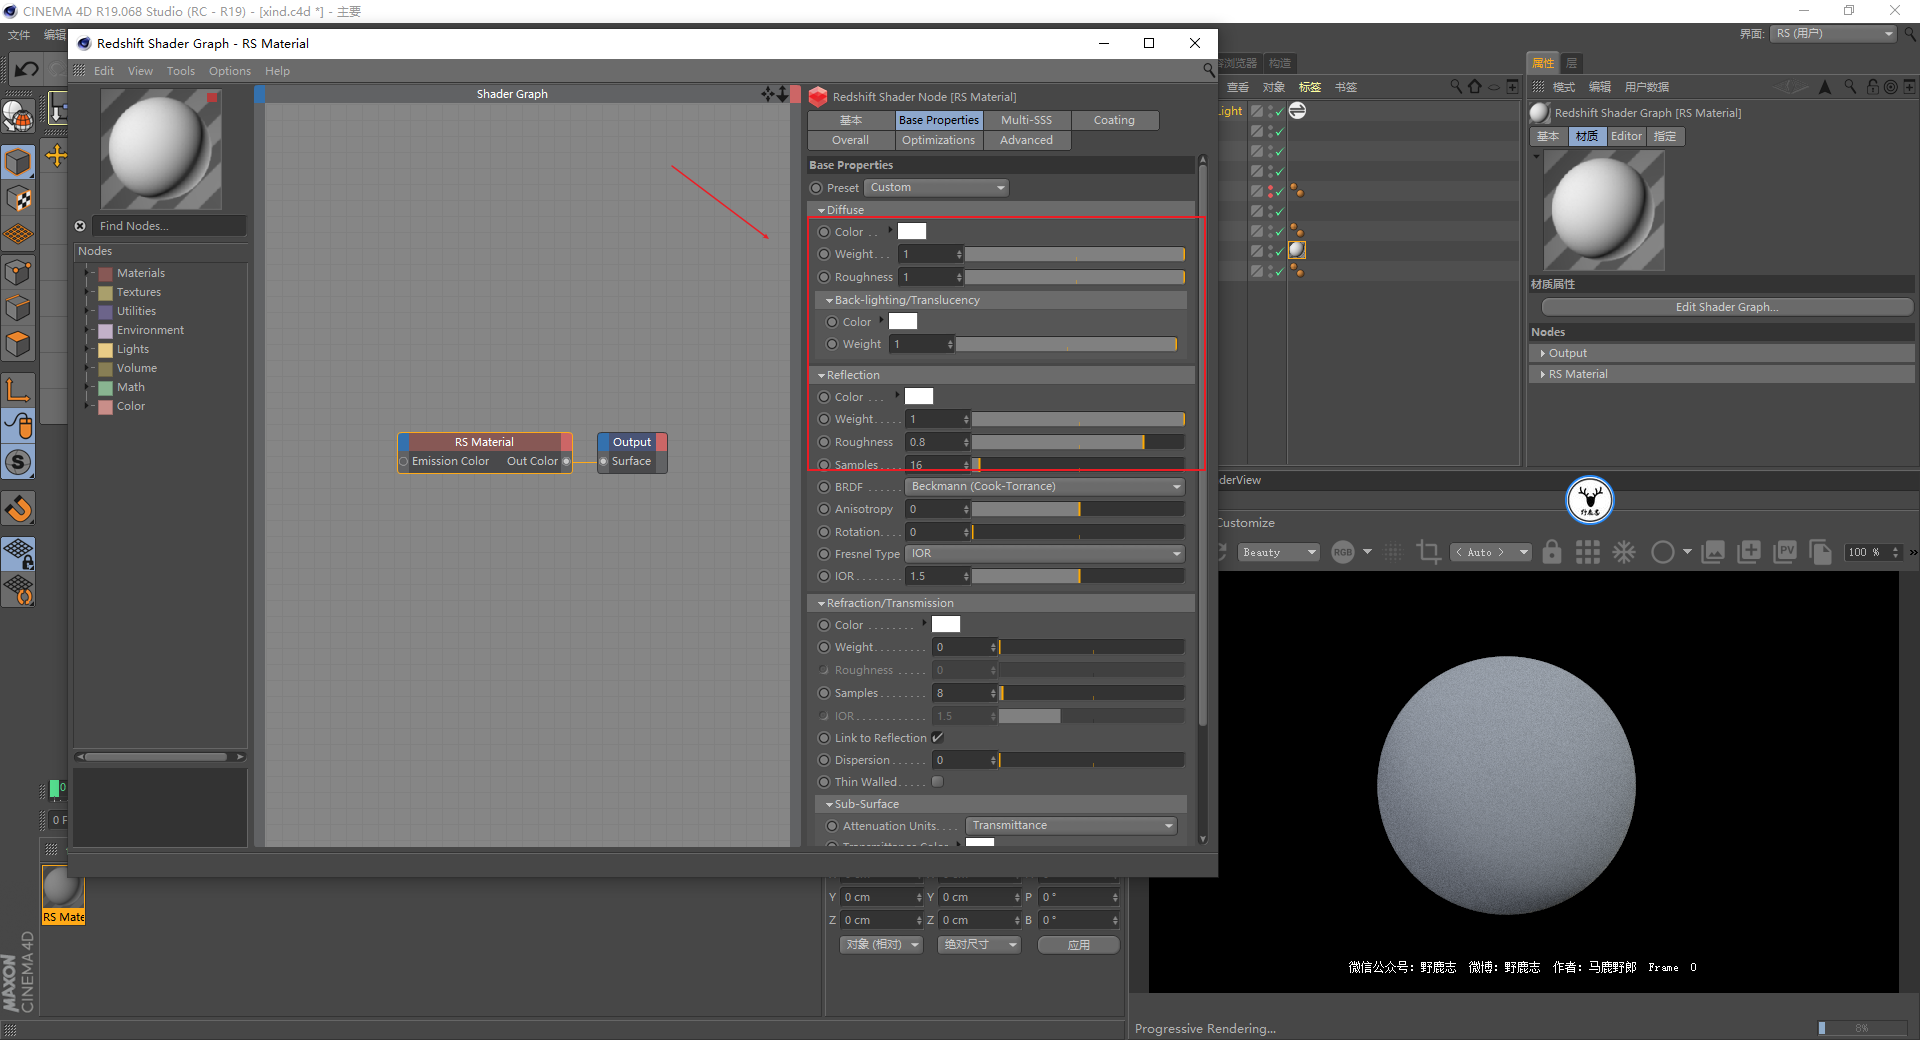Click the orange Move cross icon
The image size is (1920, 1040).
[56, 155]
